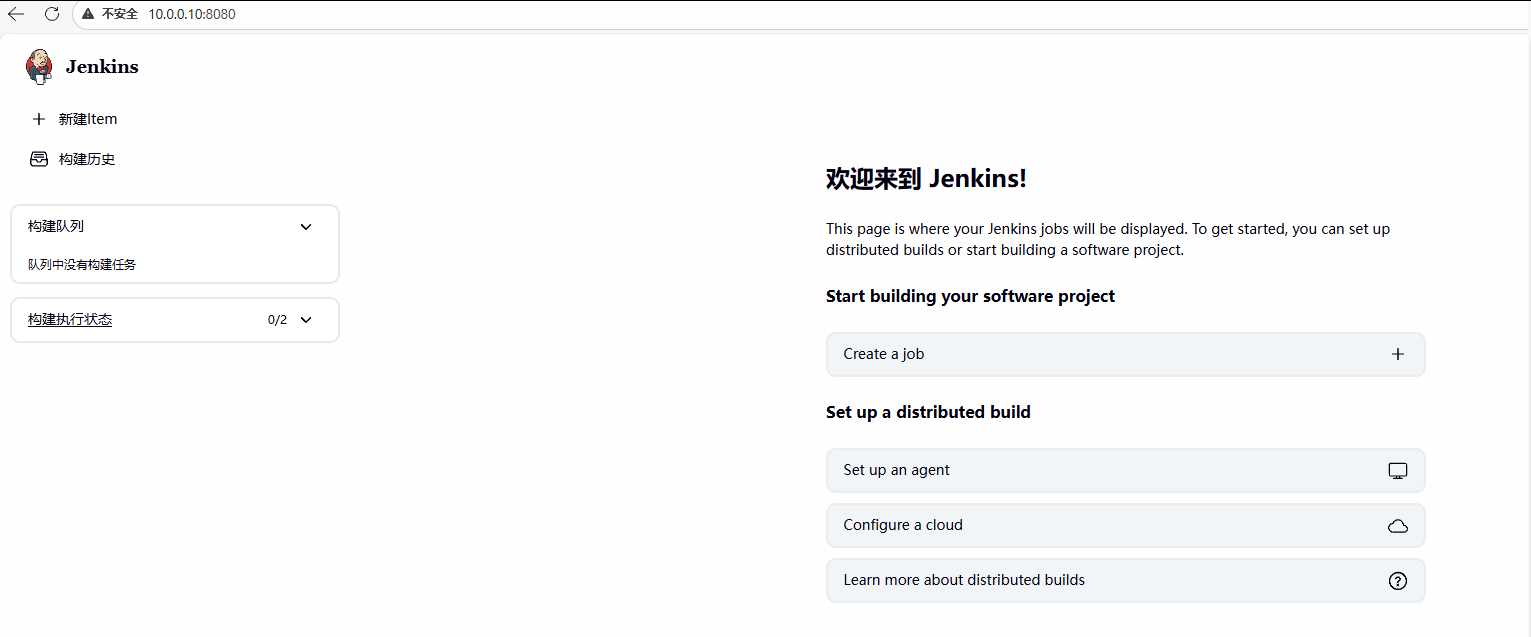Viewport: 1531px width, 637px height.
Task: Click the inbox icon beside 构建历史
Action: click(x=39, y=159)
